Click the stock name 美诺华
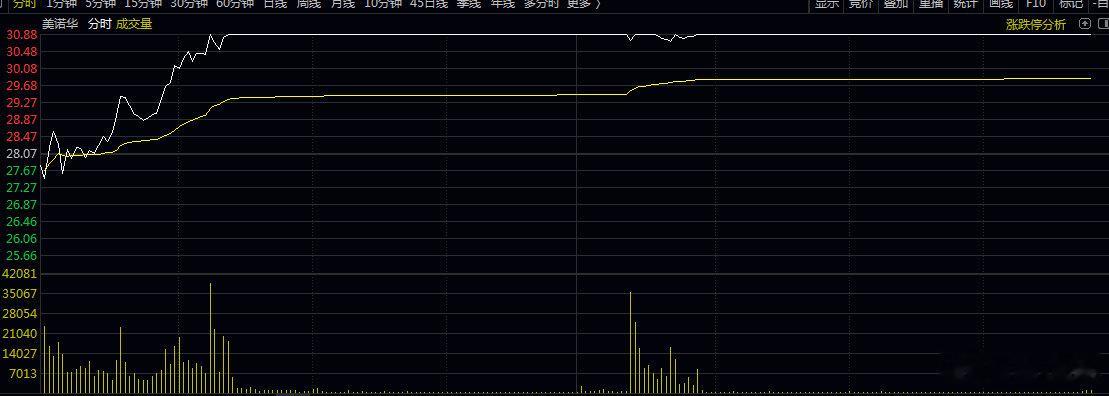The width and height of the screenshot is (1109, 396). [x=60, y=24]
